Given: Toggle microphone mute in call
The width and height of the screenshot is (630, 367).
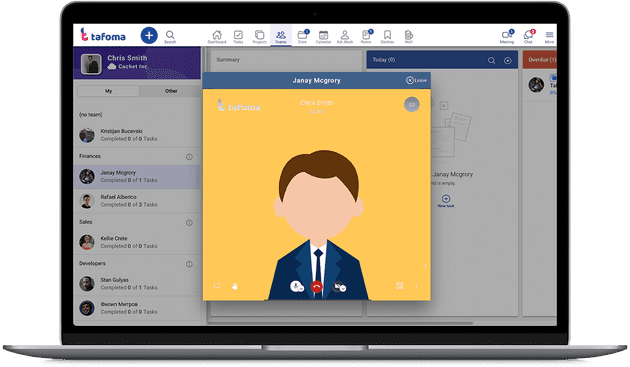Looking at the screenshot, I should point(297,286).
